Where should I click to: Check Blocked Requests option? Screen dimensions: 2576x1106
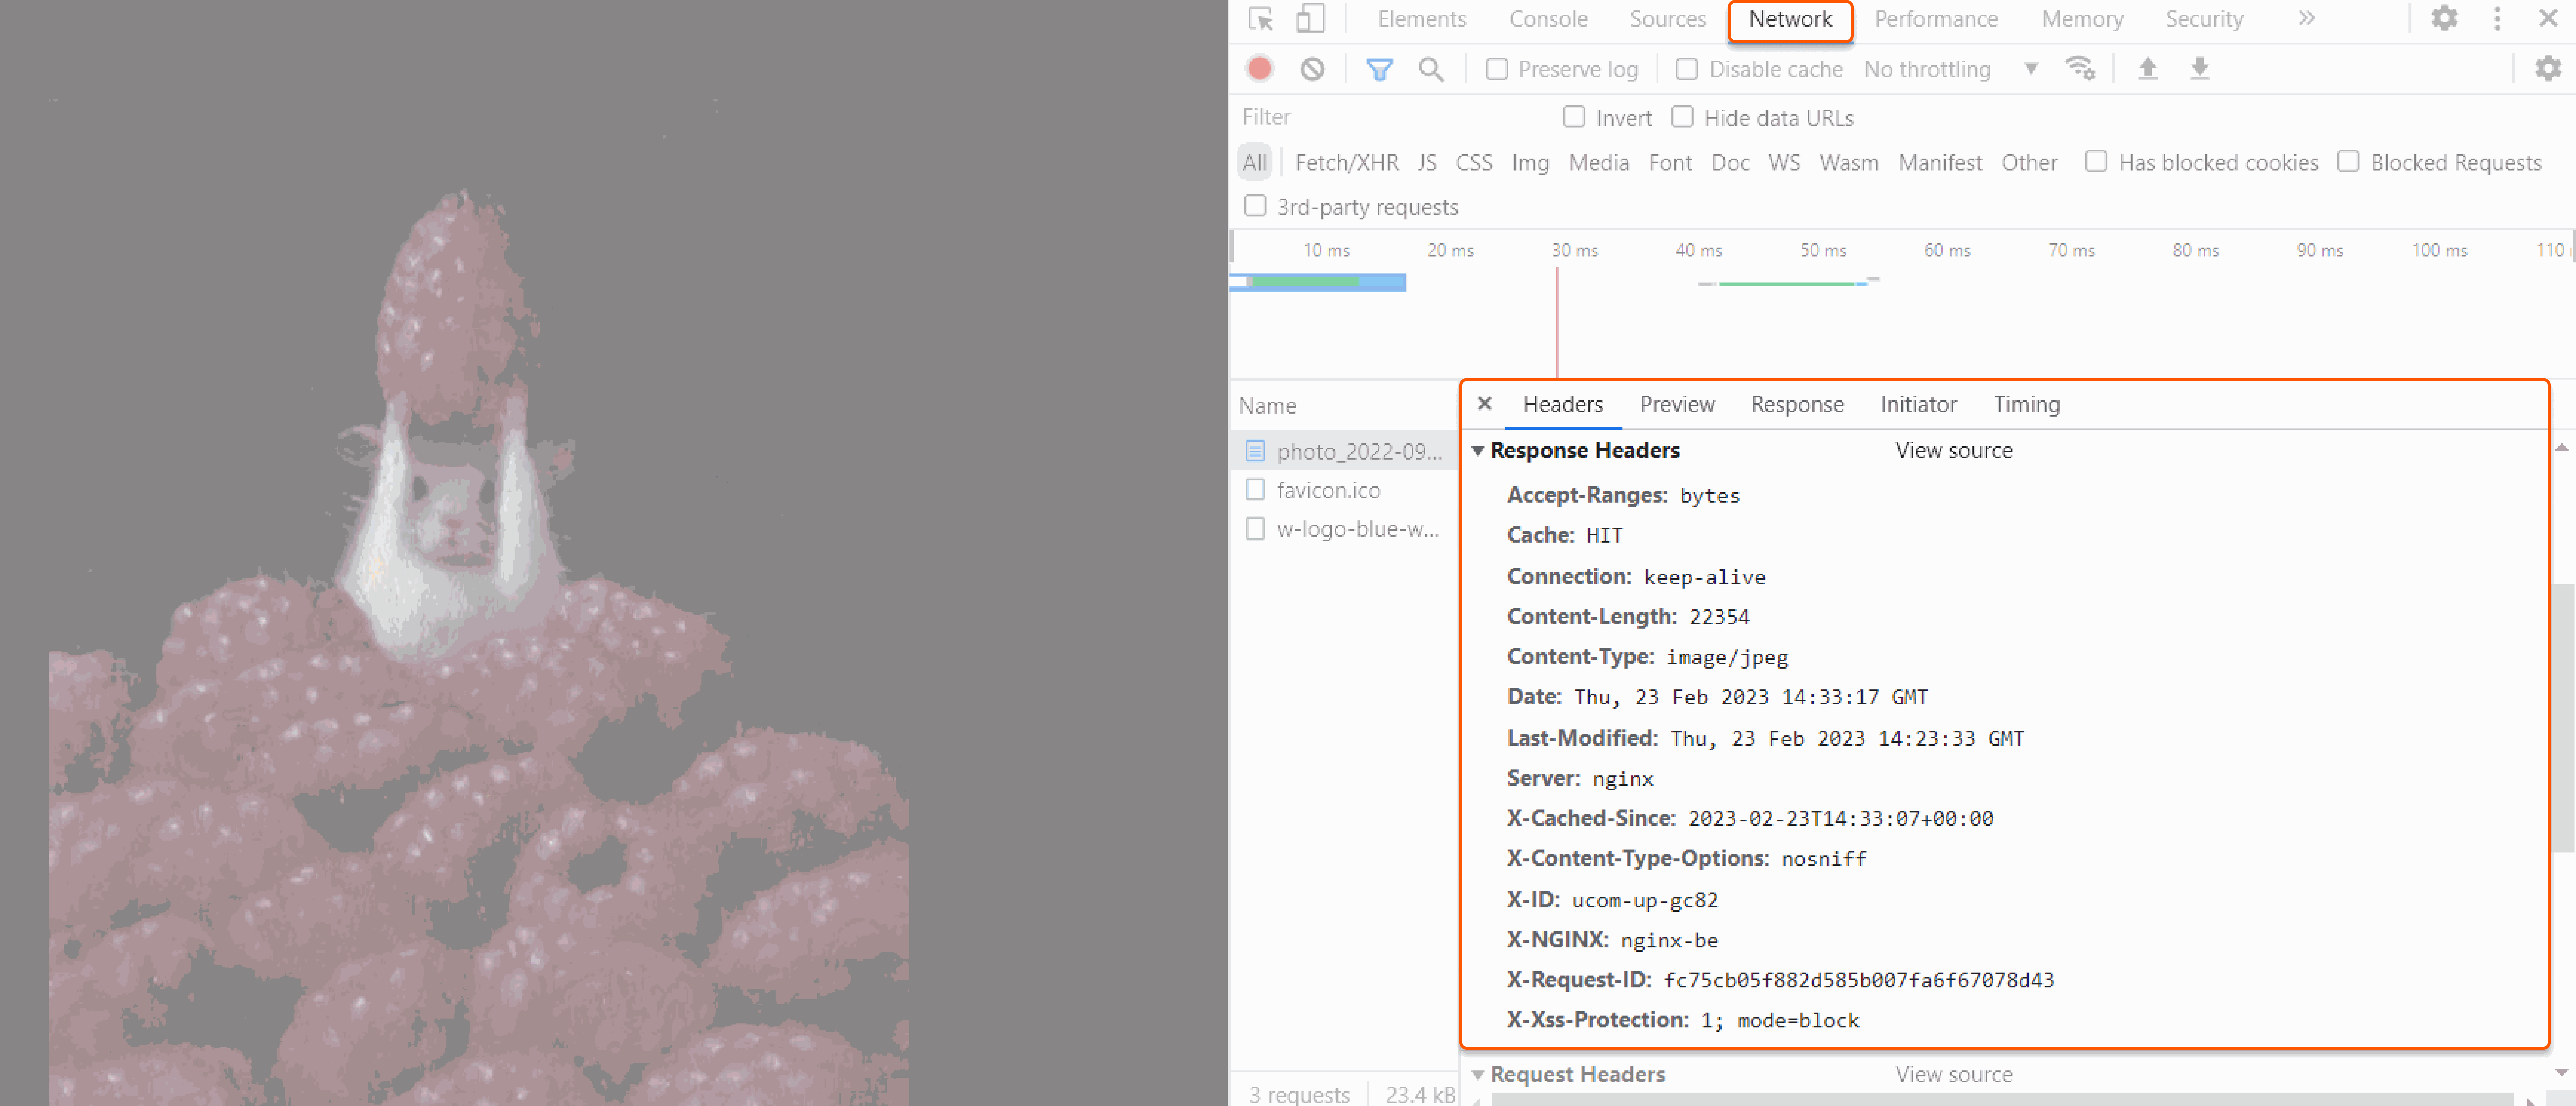coord(2348,161)
